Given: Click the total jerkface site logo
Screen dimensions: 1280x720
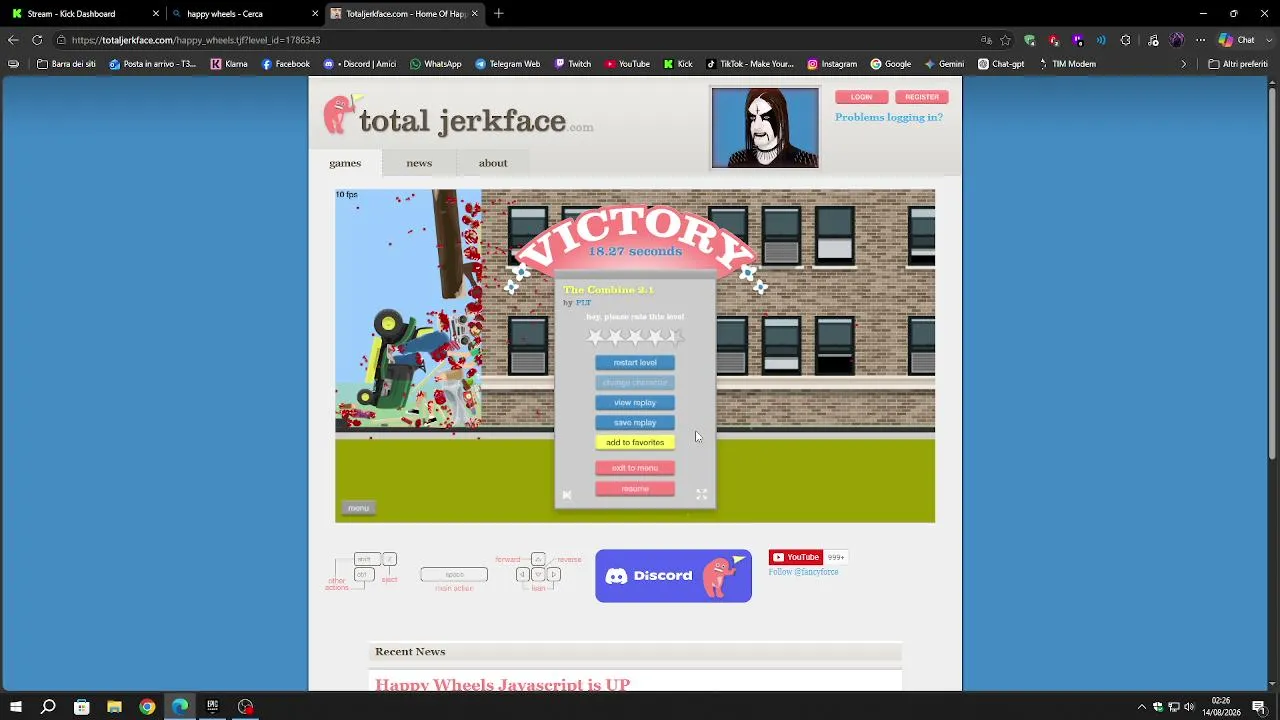Looking at the screenshot, I should coord(458,117).
